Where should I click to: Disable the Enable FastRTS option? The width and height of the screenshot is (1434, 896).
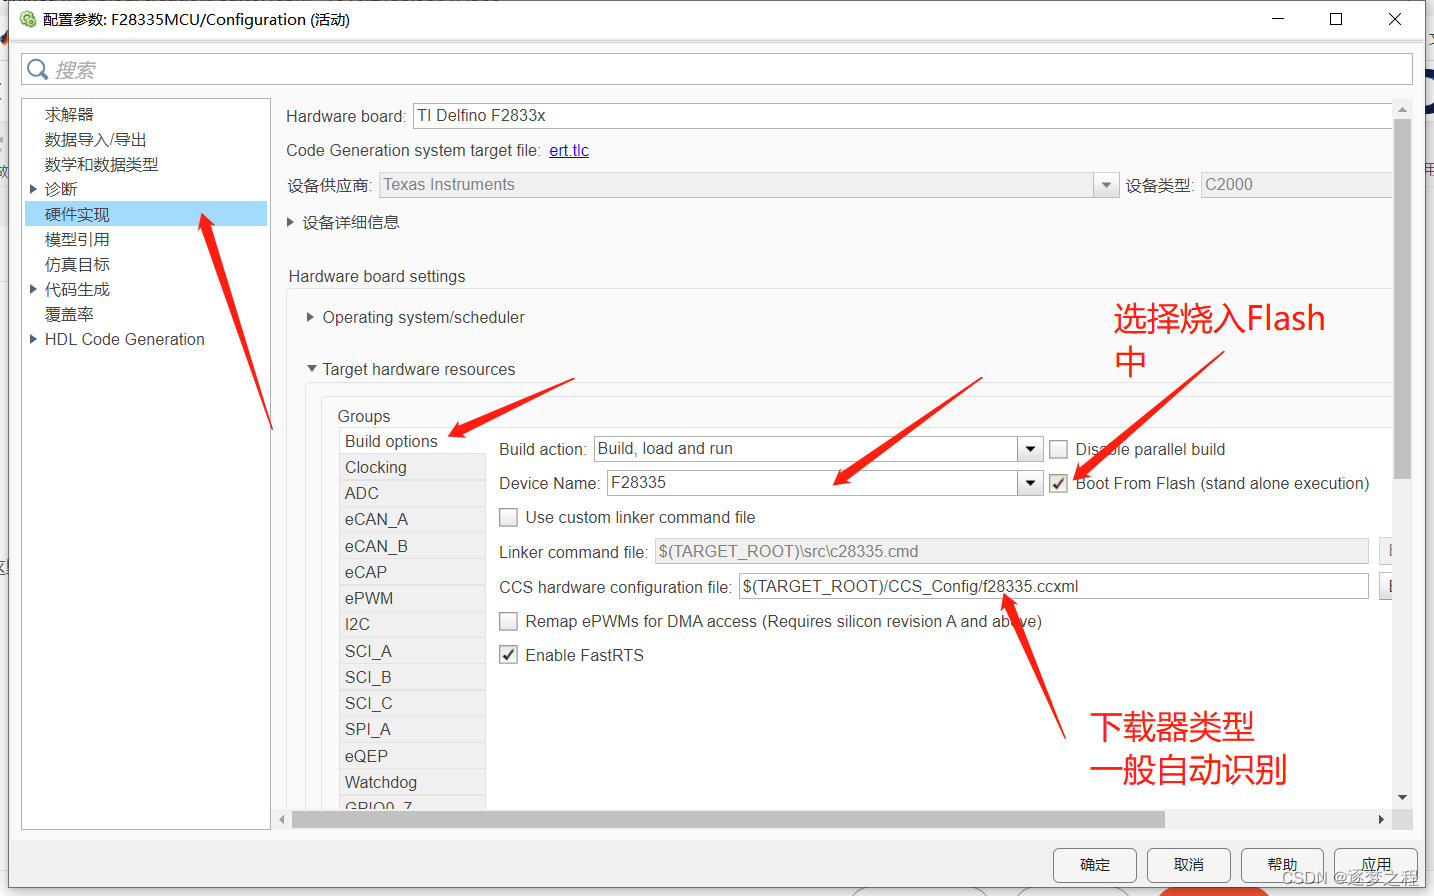[x=508, y=655]
